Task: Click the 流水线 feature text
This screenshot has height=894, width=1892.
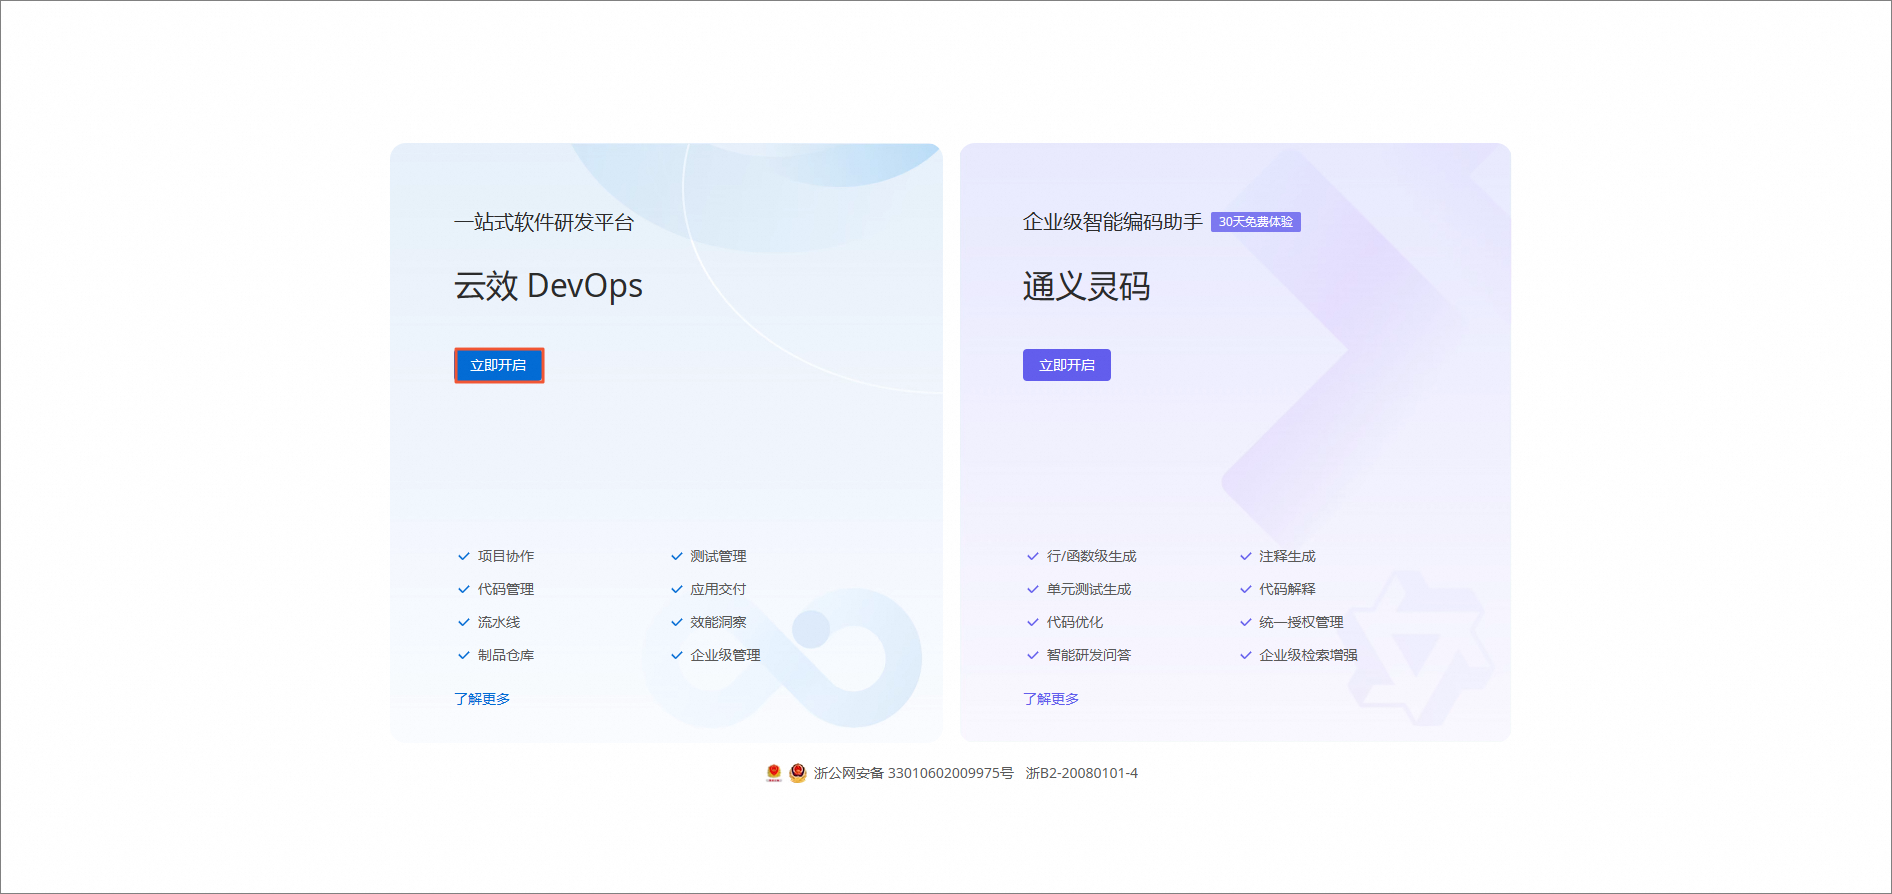Action: pyautogui.click(x=499, y=622)
